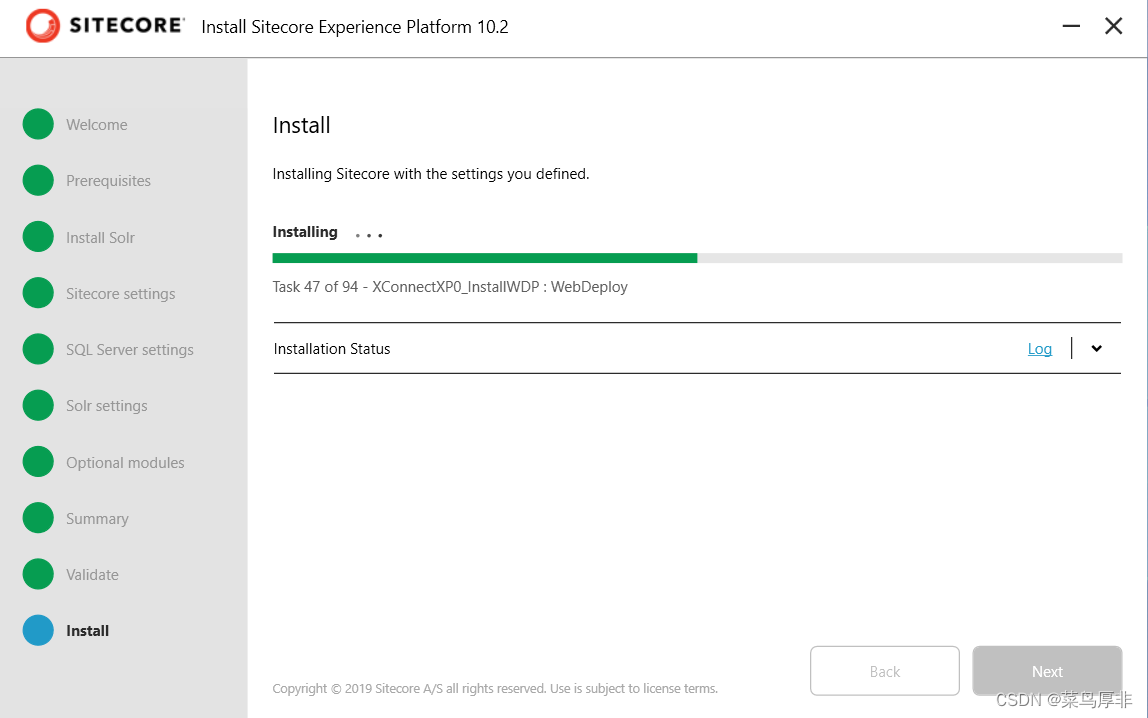Click the Installation Status header row
Viewport: 1148px width, 718px height.
pyautogui.click(x=600, y=349)
